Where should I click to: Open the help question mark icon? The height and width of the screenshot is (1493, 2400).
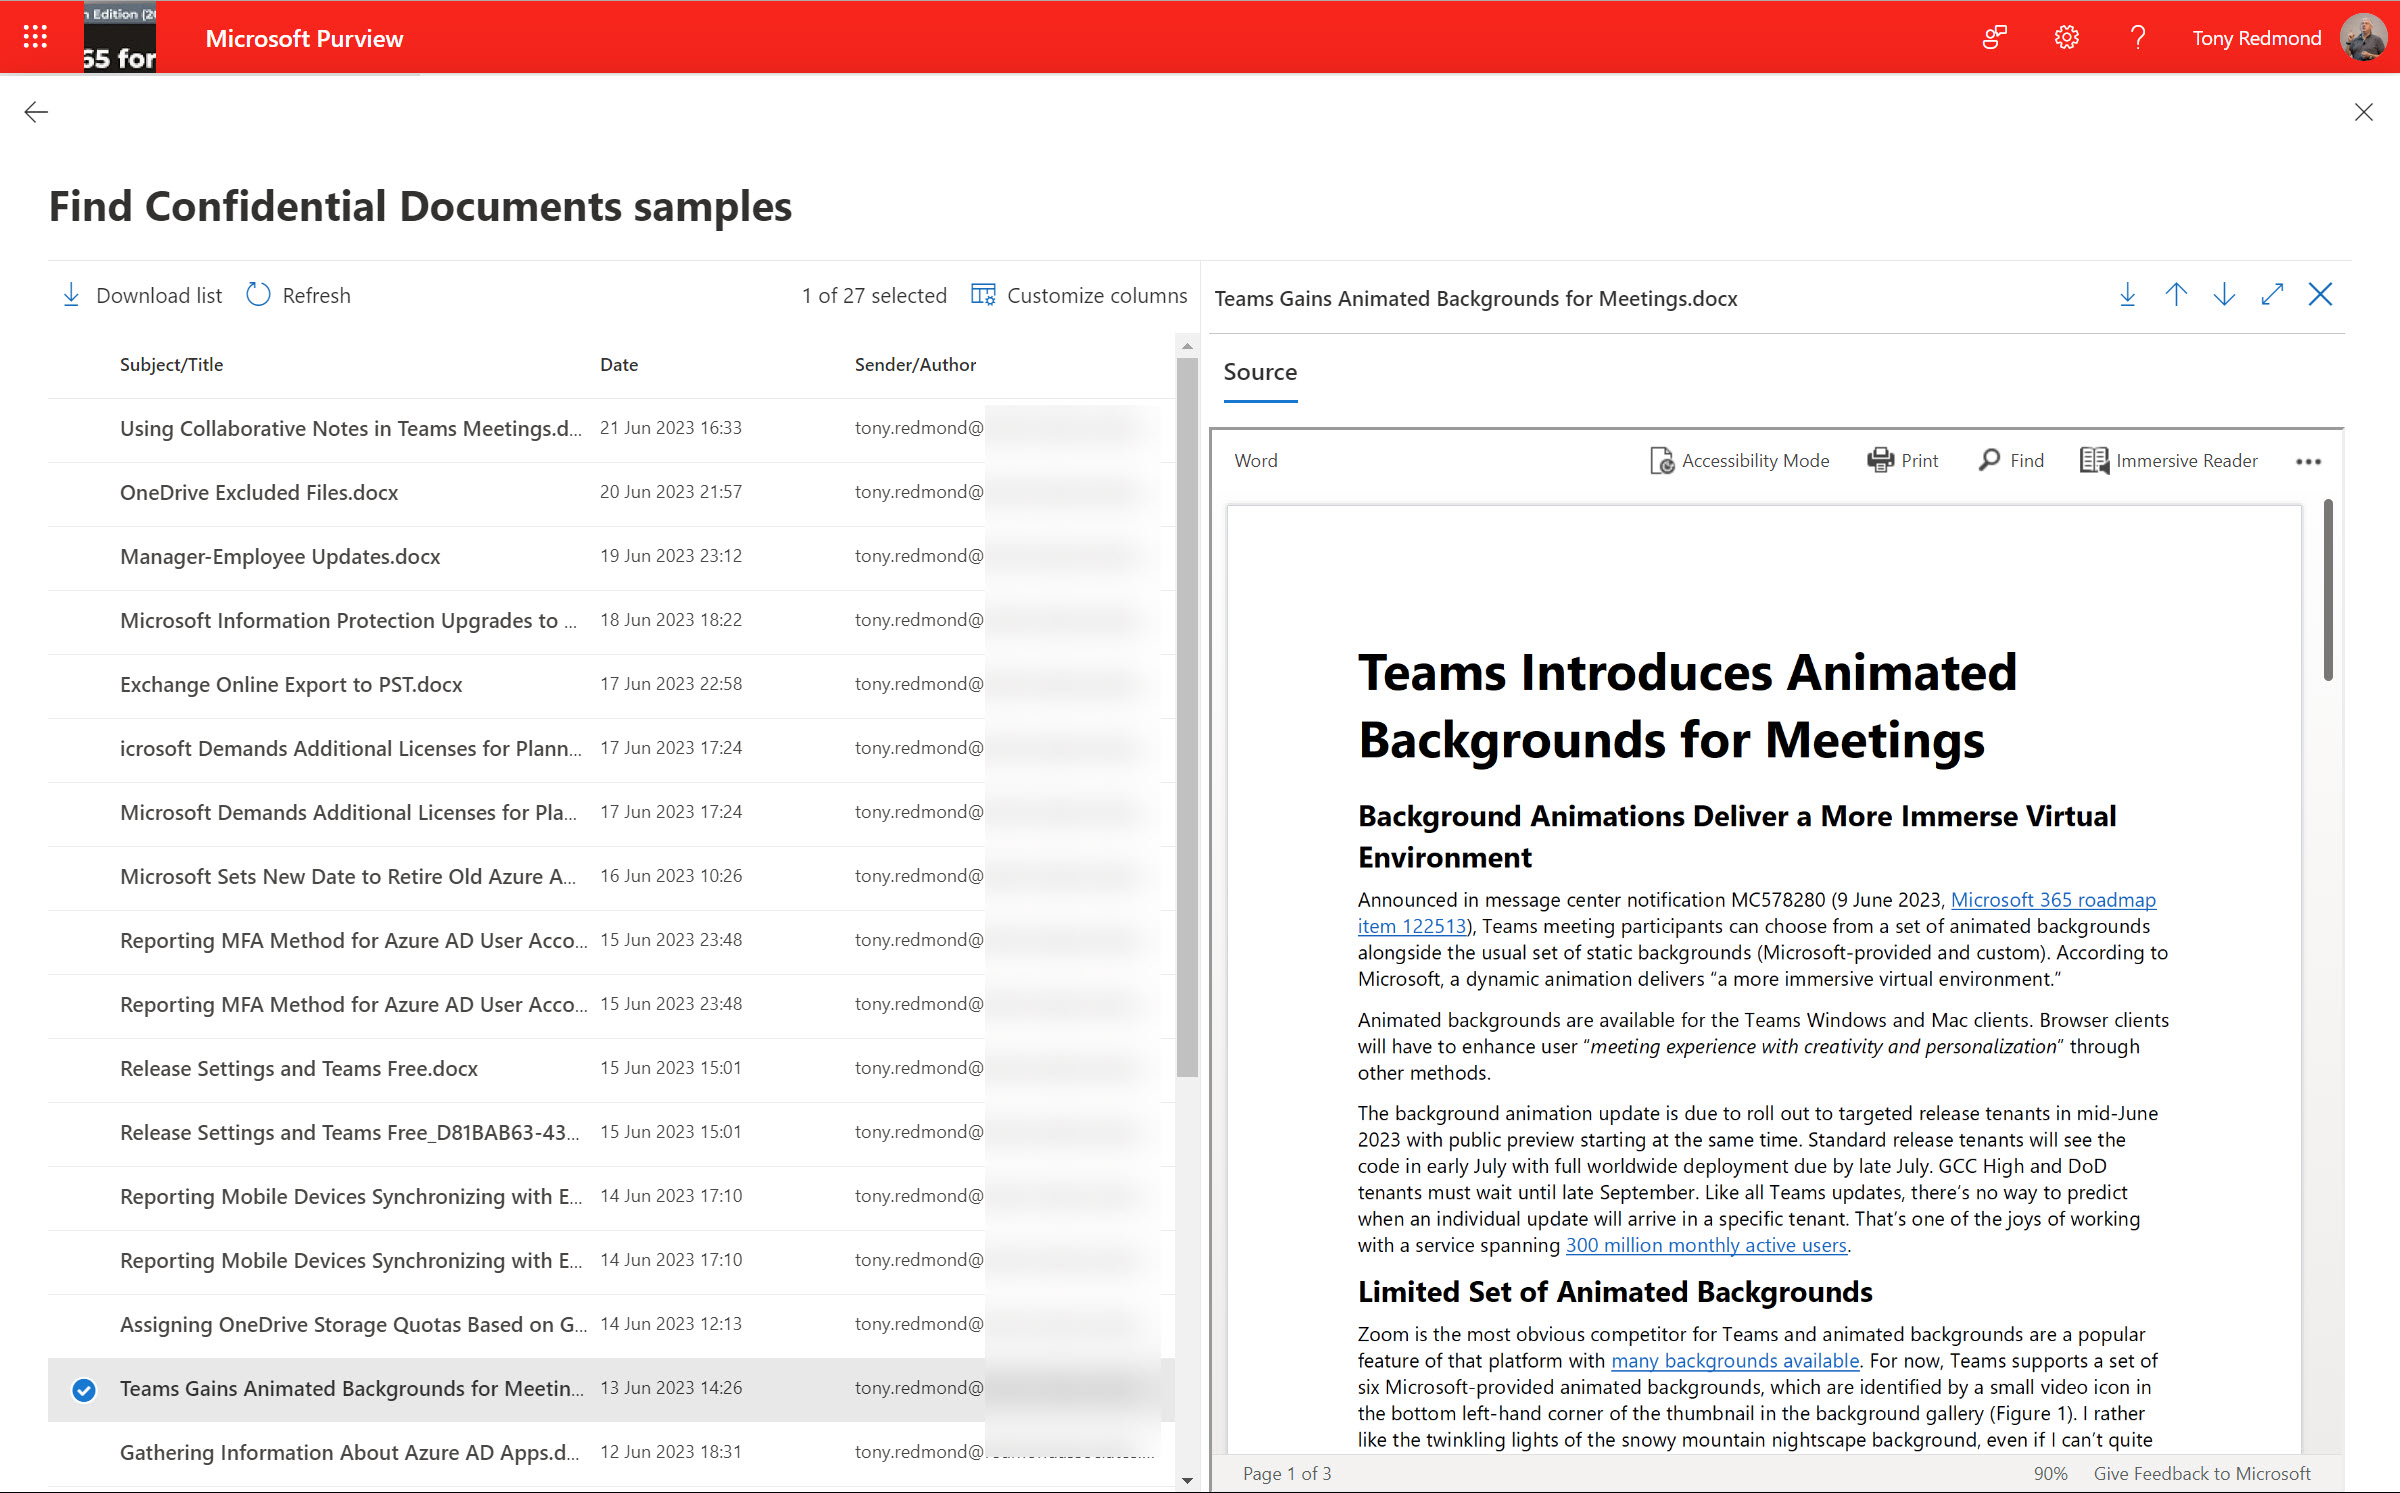click(x=2138, y=38)
